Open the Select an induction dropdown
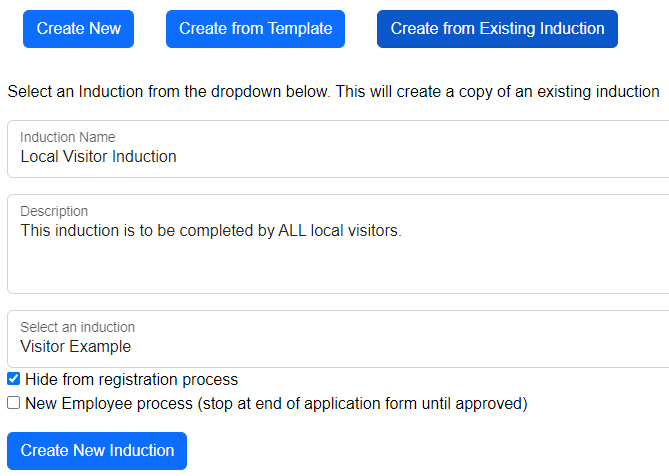Screen dimensions: 669x476 click(338, 339)
